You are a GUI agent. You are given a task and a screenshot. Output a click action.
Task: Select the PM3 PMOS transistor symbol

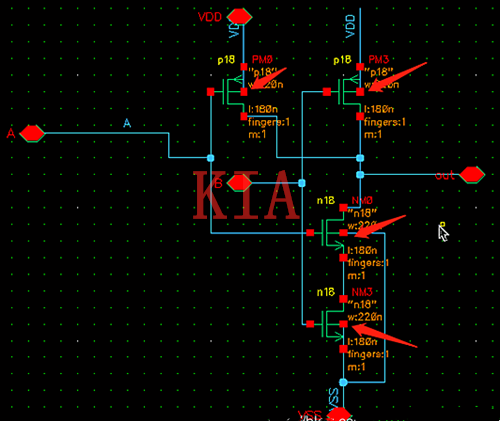(344, 92)
